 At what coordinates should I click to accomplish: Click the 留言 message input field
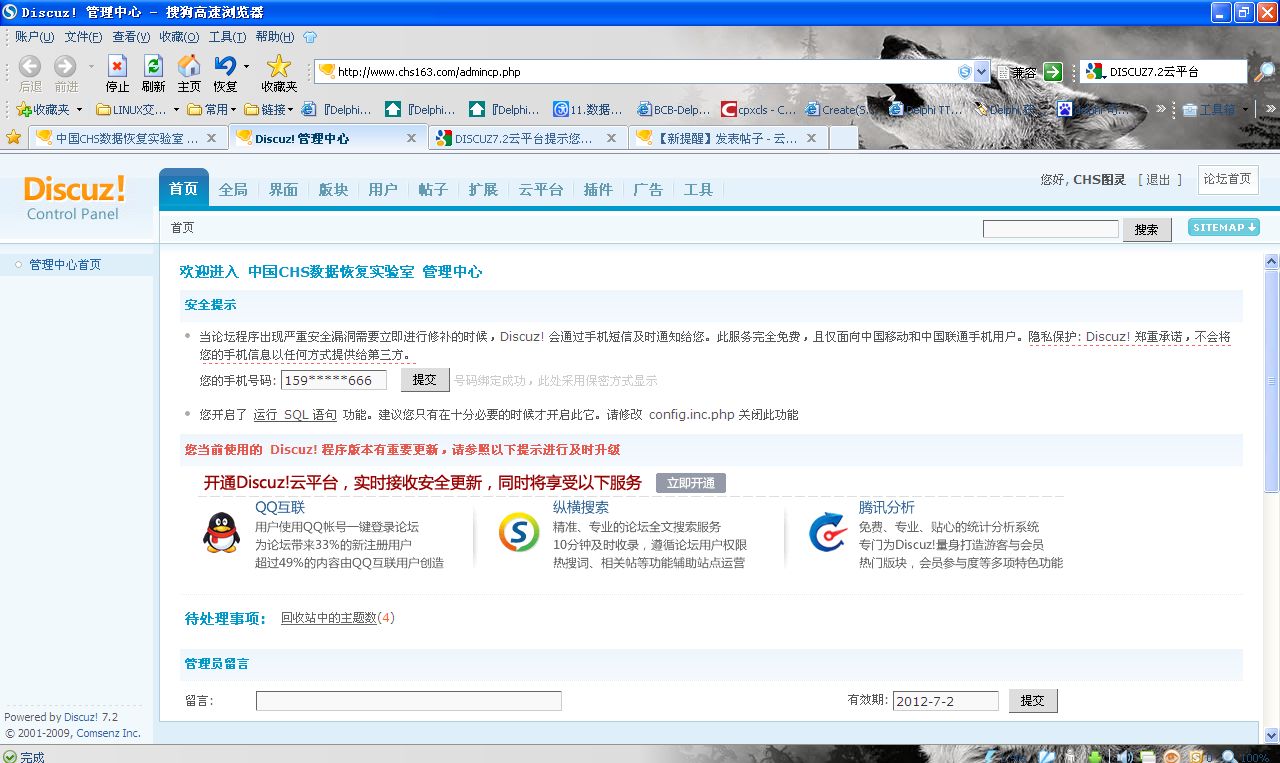409,701
